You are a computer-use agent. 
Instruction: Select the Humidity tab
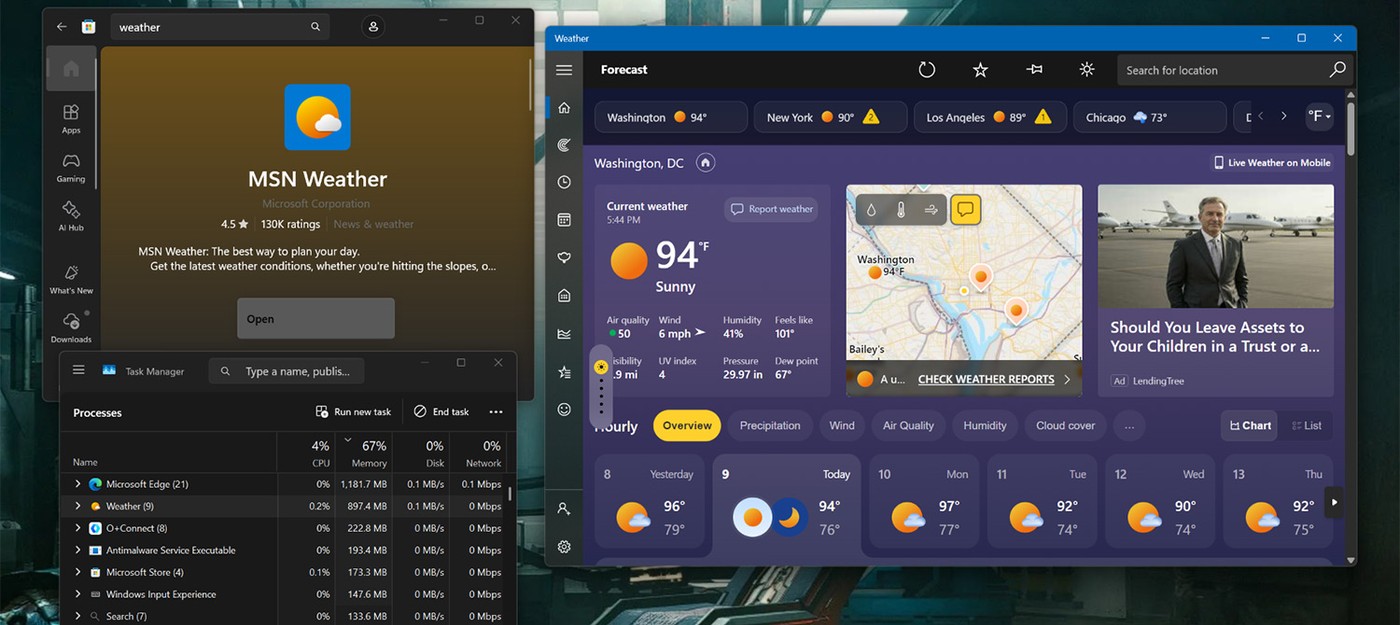(x=985, y=426)
